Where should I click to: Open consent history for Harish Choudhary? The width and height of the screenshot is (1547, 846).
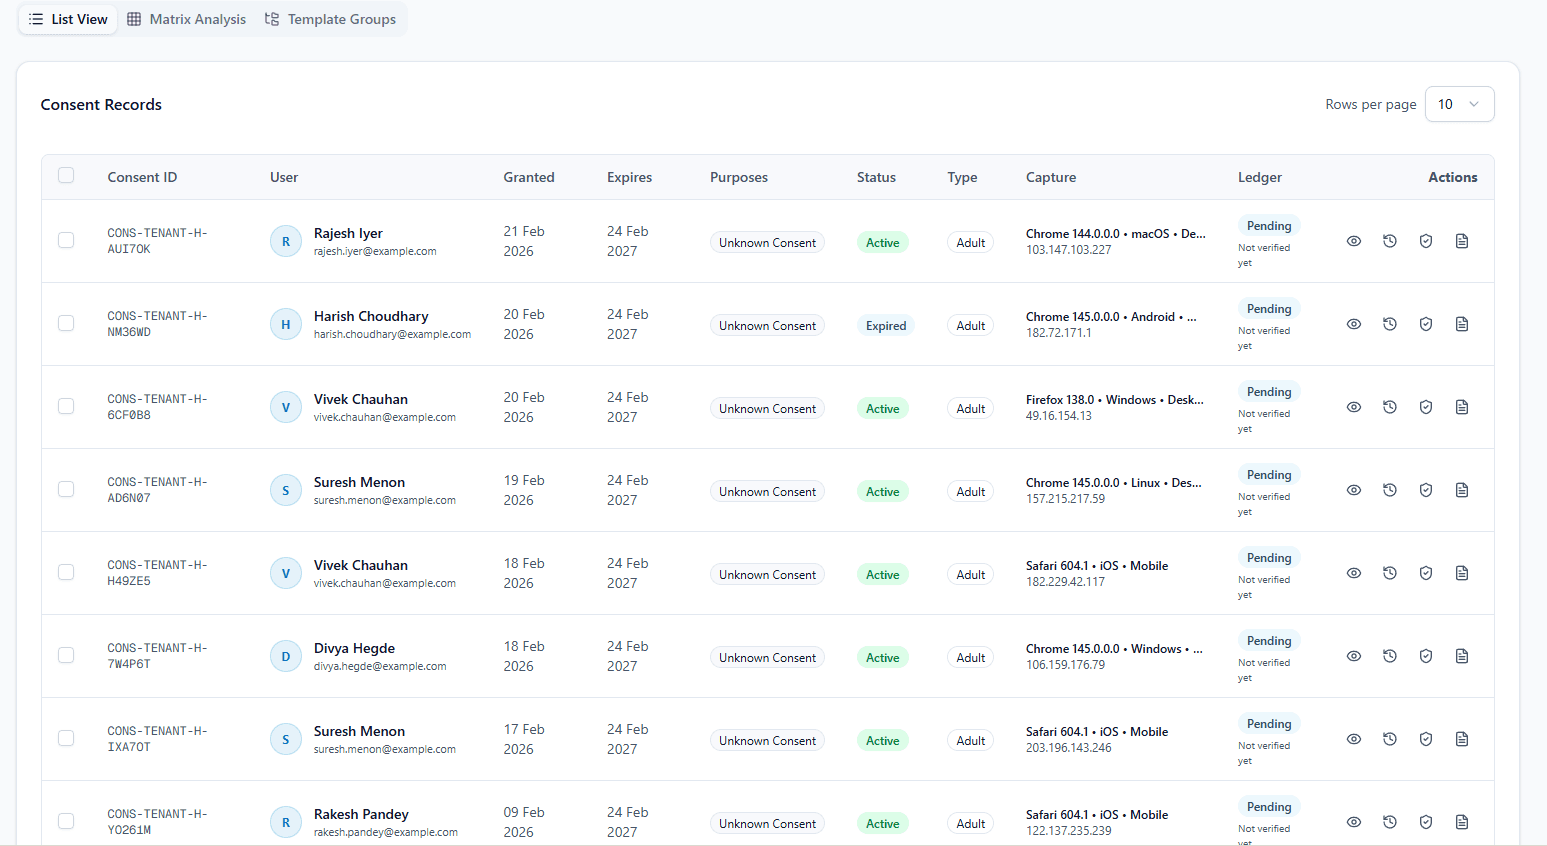click(1389, 323)
